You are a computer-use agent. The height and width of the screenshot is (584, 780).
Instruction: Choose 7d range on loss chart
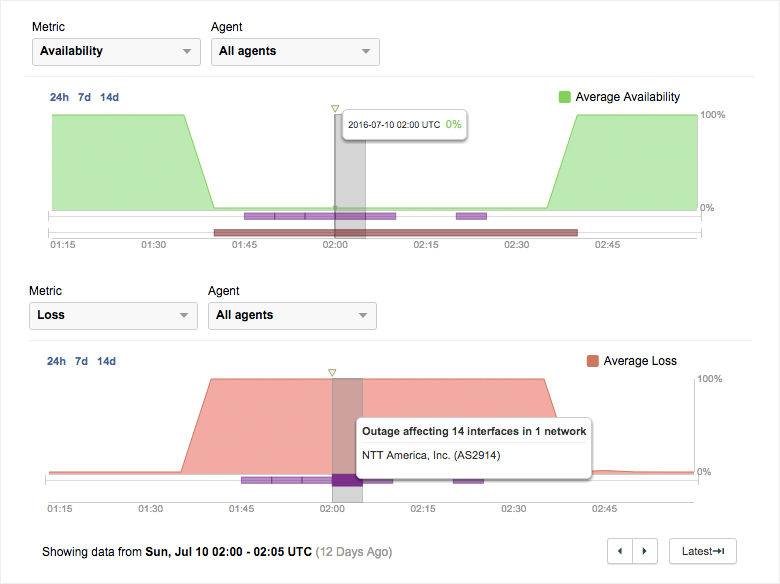[x=82, y=361]
